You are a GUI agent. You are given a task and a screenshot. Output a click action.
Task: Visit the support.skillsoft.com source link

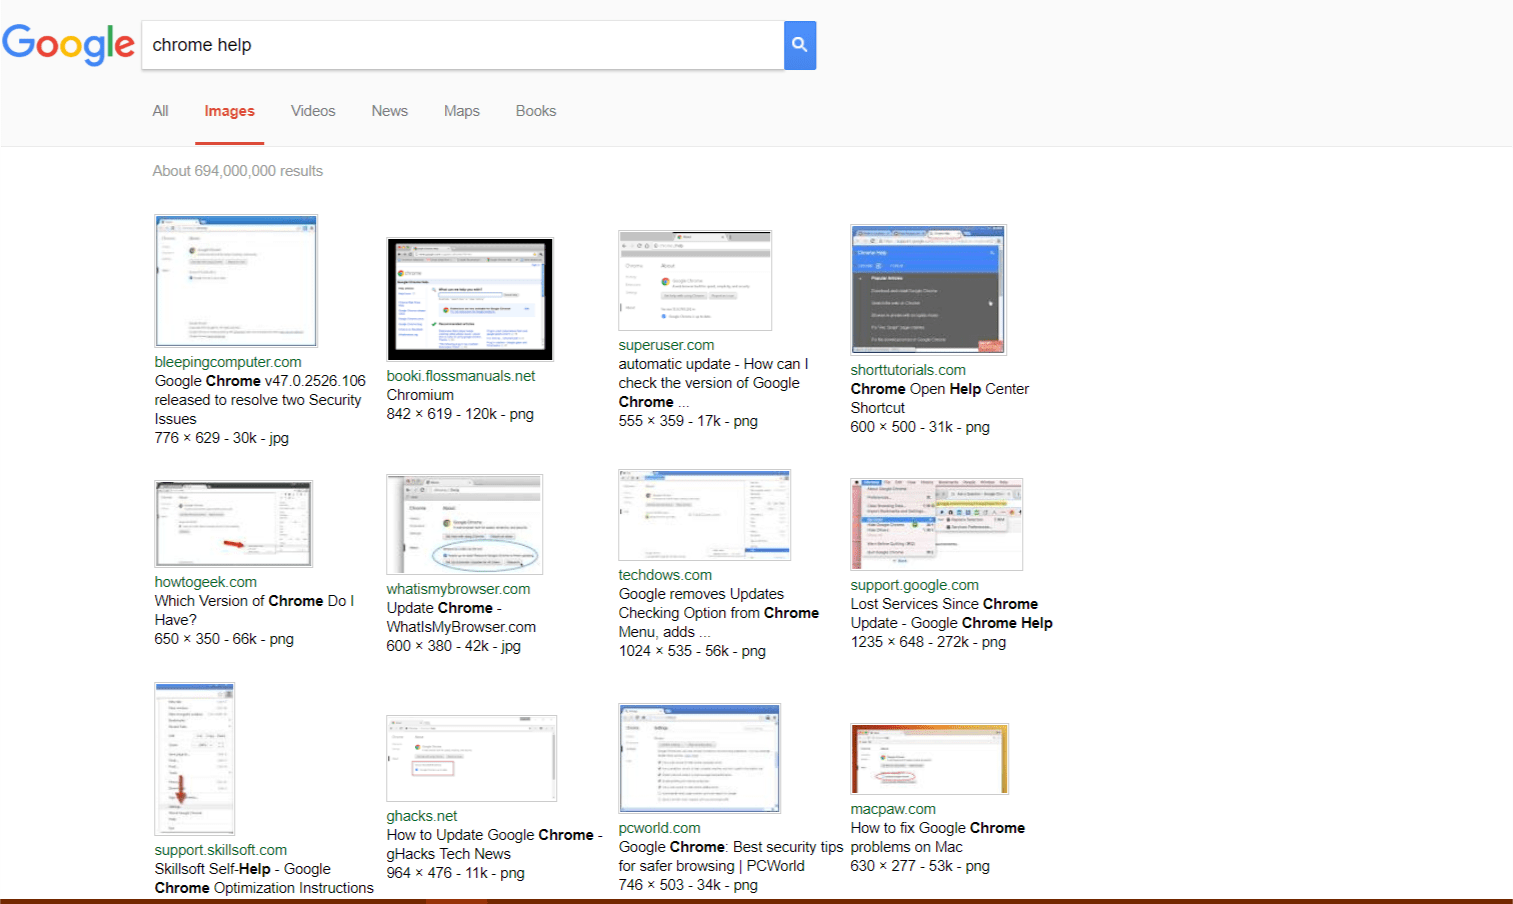221,850
